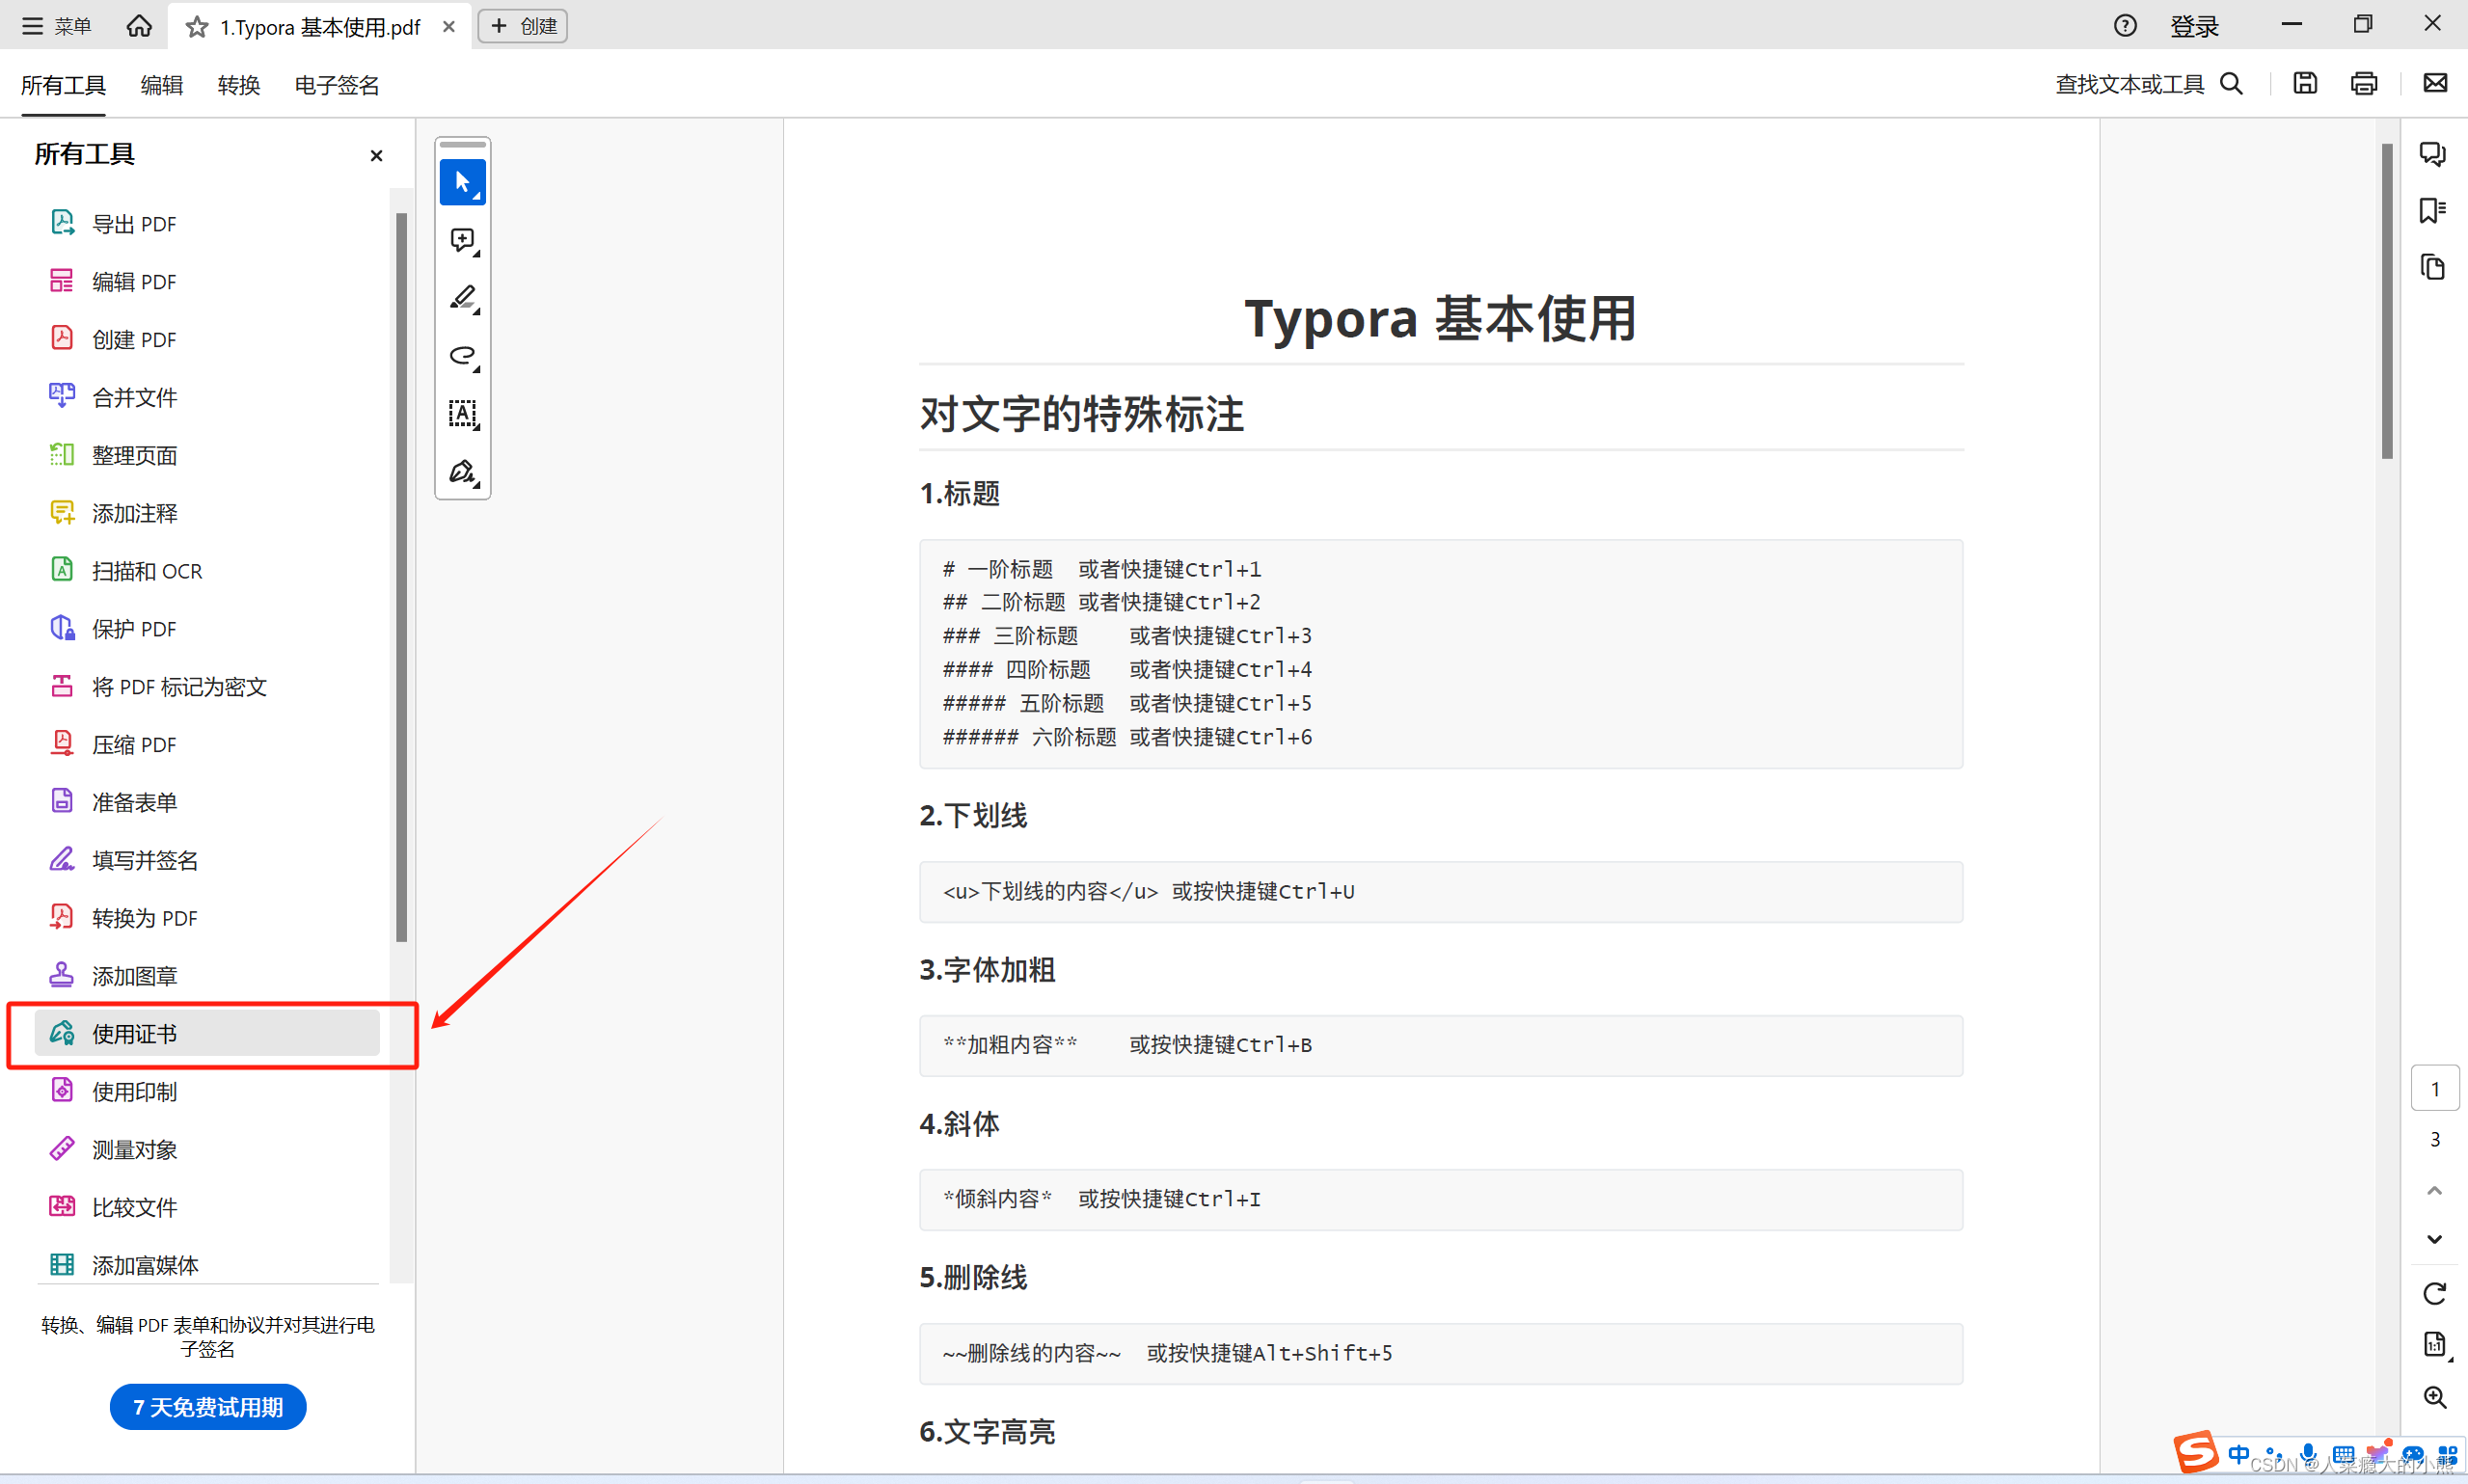
Task: Go to previous page arrow
Action: [x=2434, y=1190]
